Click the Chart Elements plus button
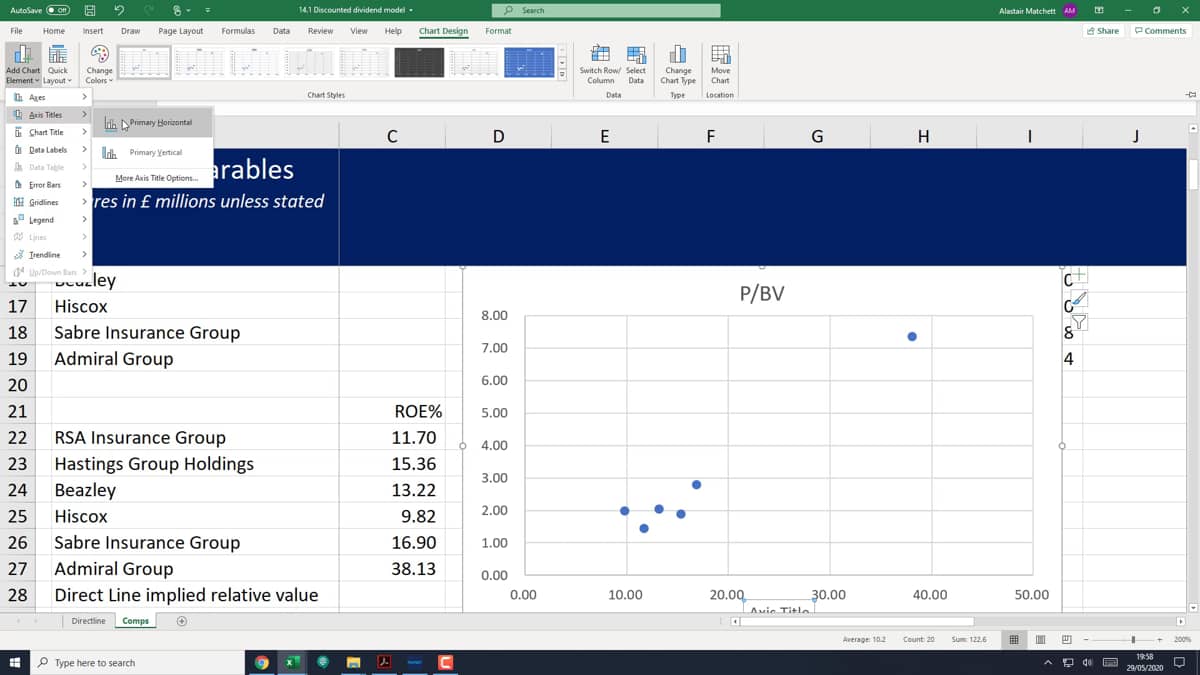Image resolution: width=1200 pixels, height=675 pixels. coord(1080,277)
